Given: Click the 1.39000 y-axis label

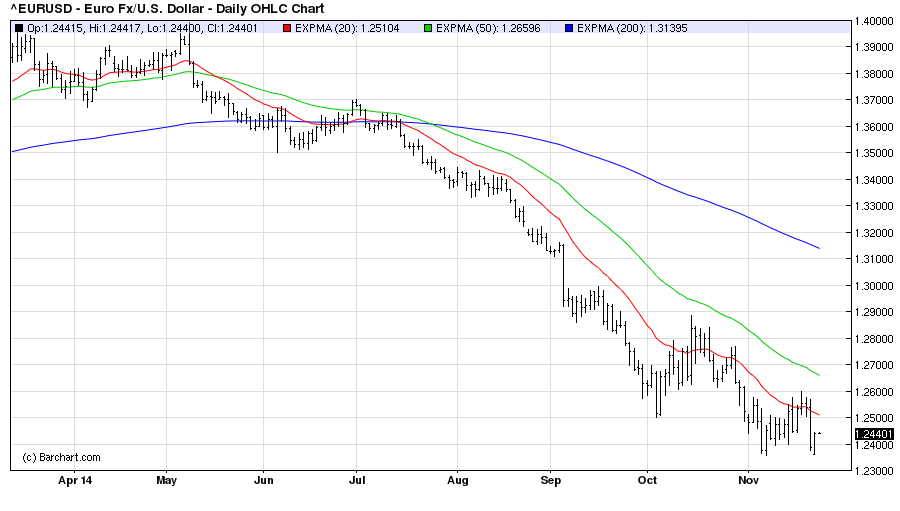Looking at the screenshot, I should click(874, 48).
